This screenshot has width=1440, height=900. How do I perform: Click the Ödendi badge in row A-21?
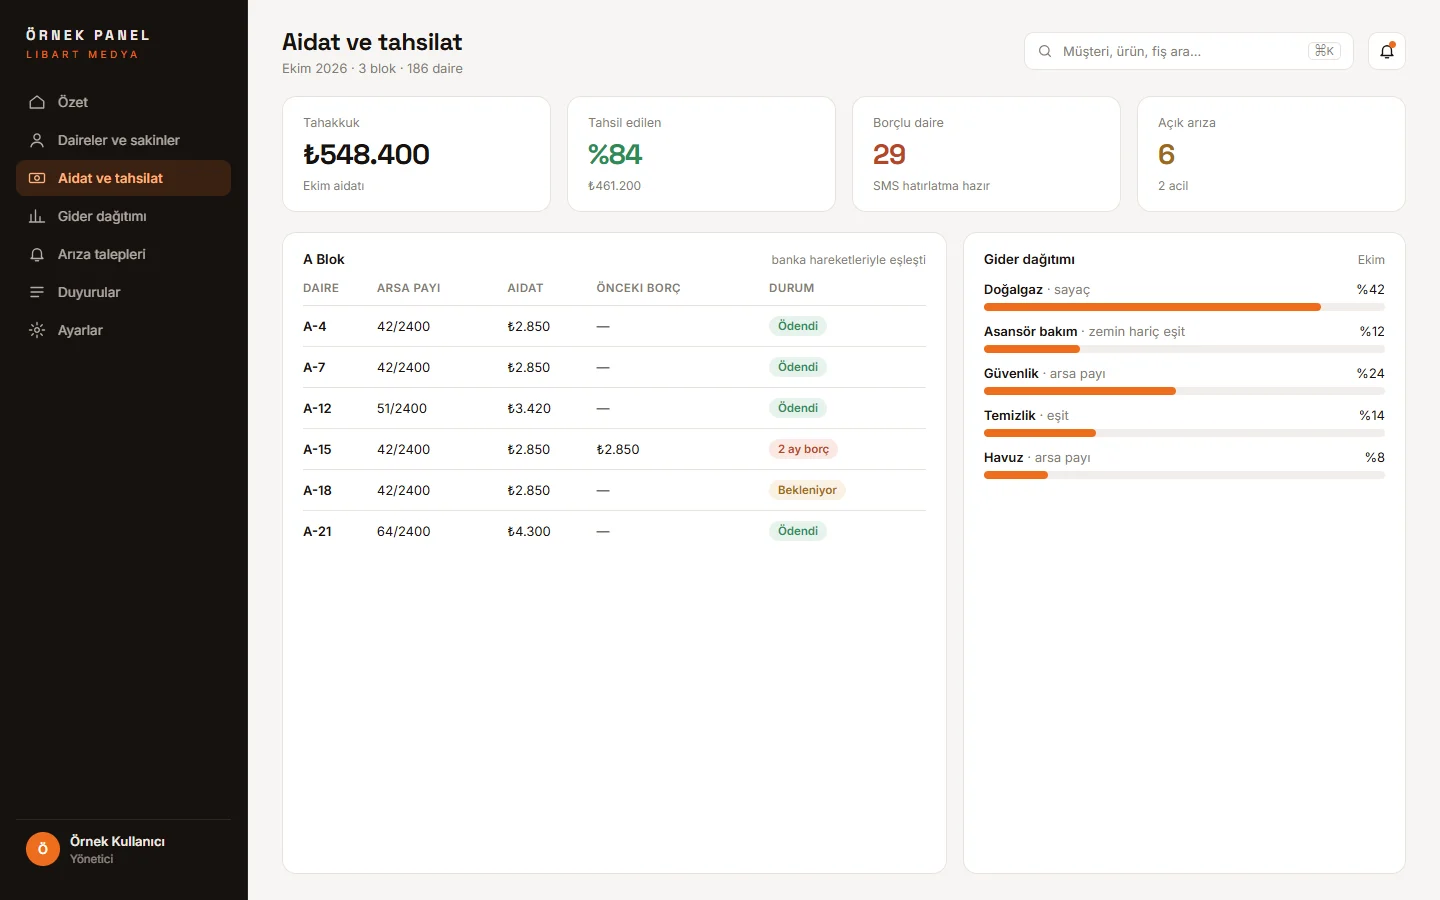[x=798, y=531]
